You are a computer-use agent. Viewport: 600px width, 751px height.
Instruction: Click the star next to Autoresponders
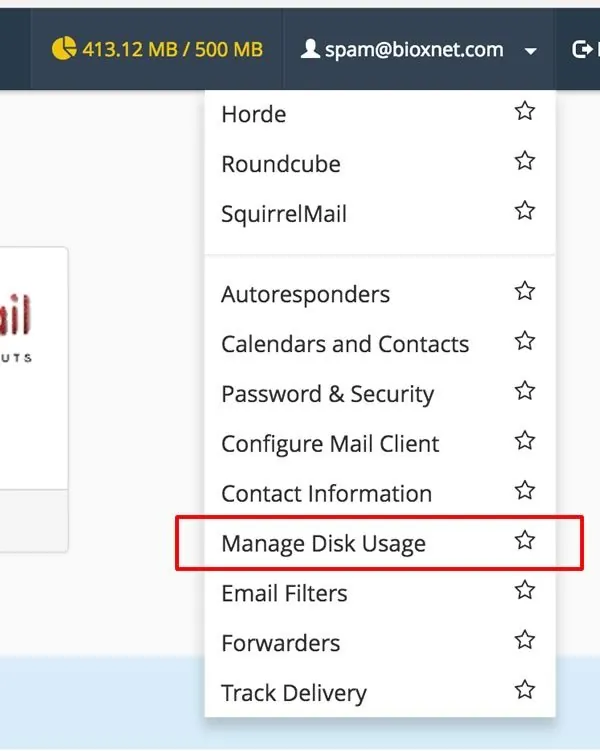coord(524,292)
